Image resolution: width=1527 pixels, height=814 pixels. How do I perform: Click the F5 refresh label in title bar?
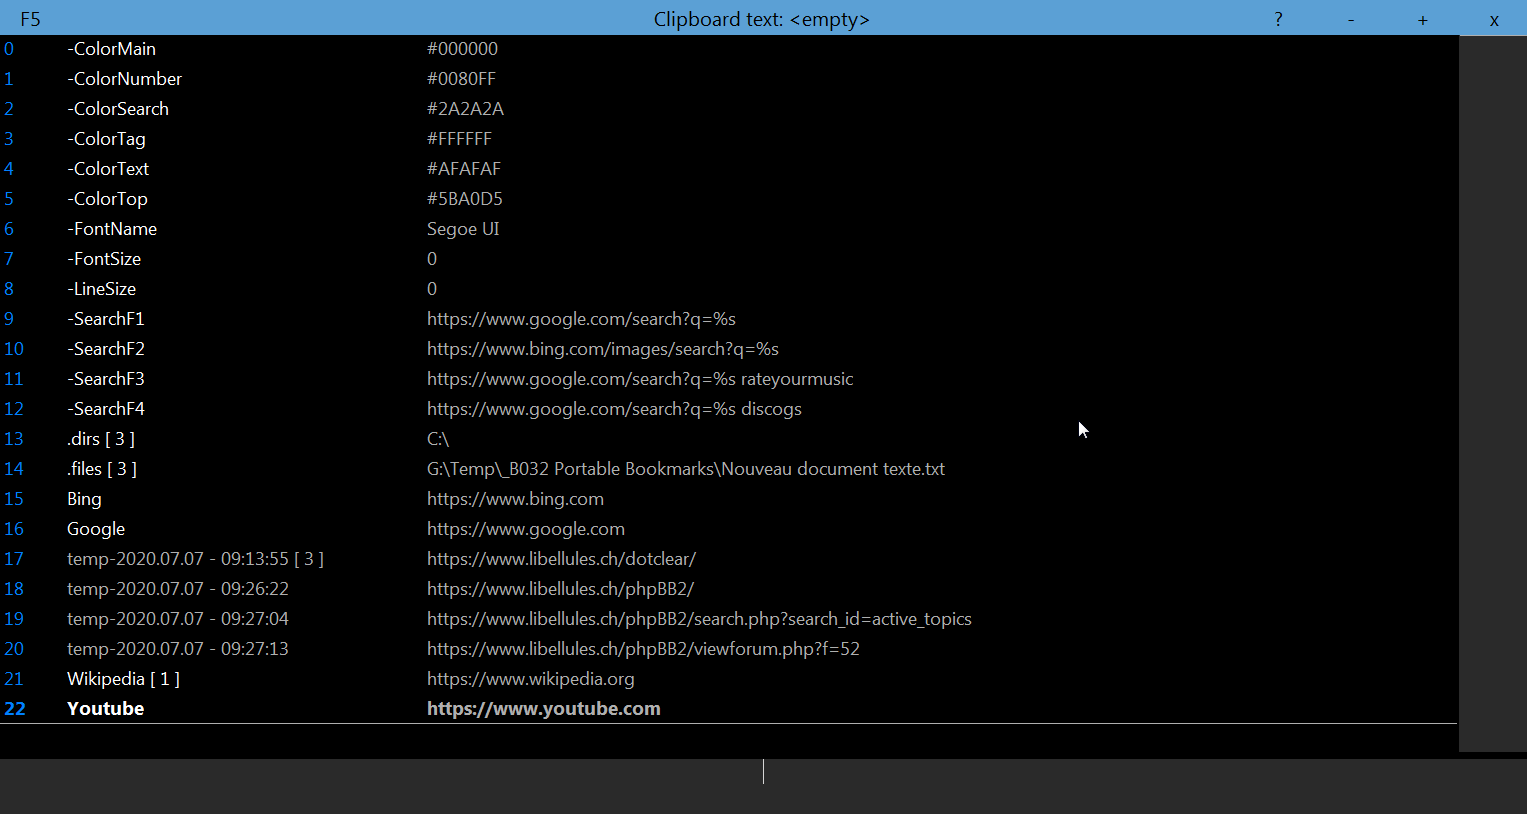click(30, 19)
